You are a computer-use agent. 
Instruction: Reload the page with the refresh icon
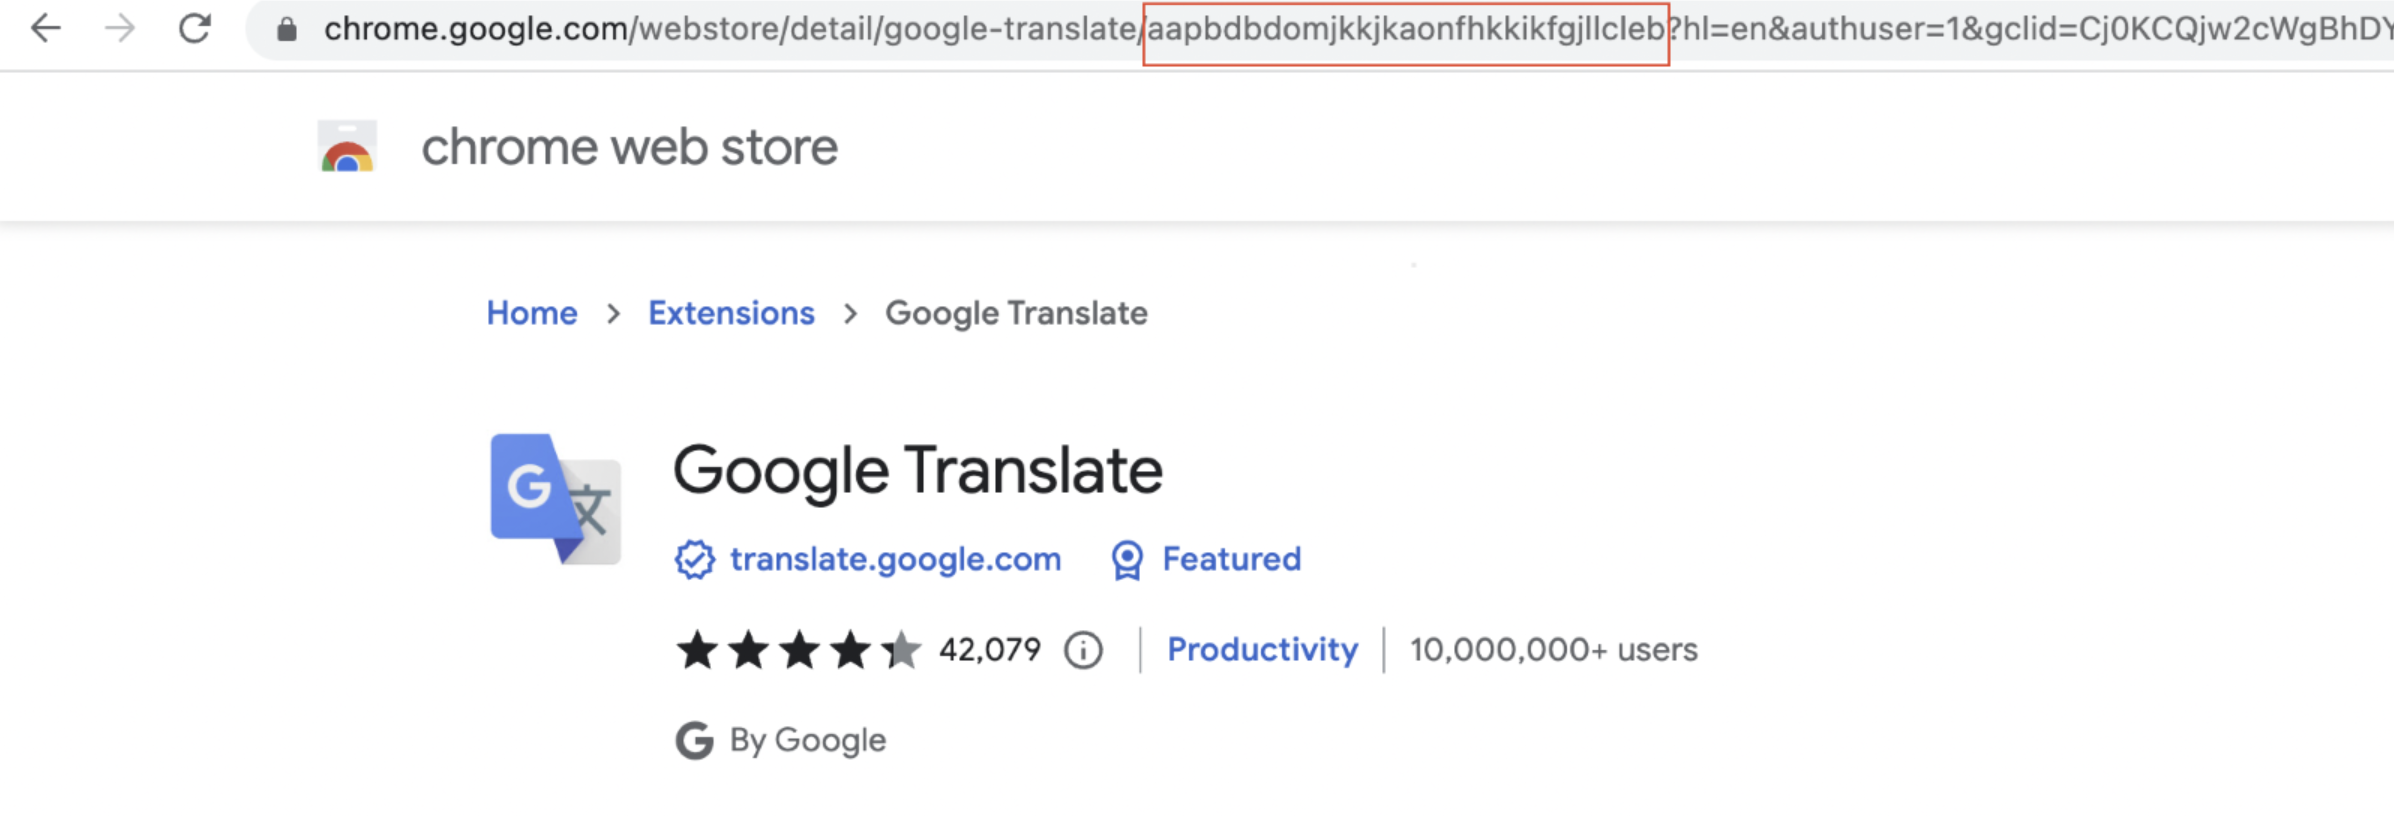[x=194, y=29]
